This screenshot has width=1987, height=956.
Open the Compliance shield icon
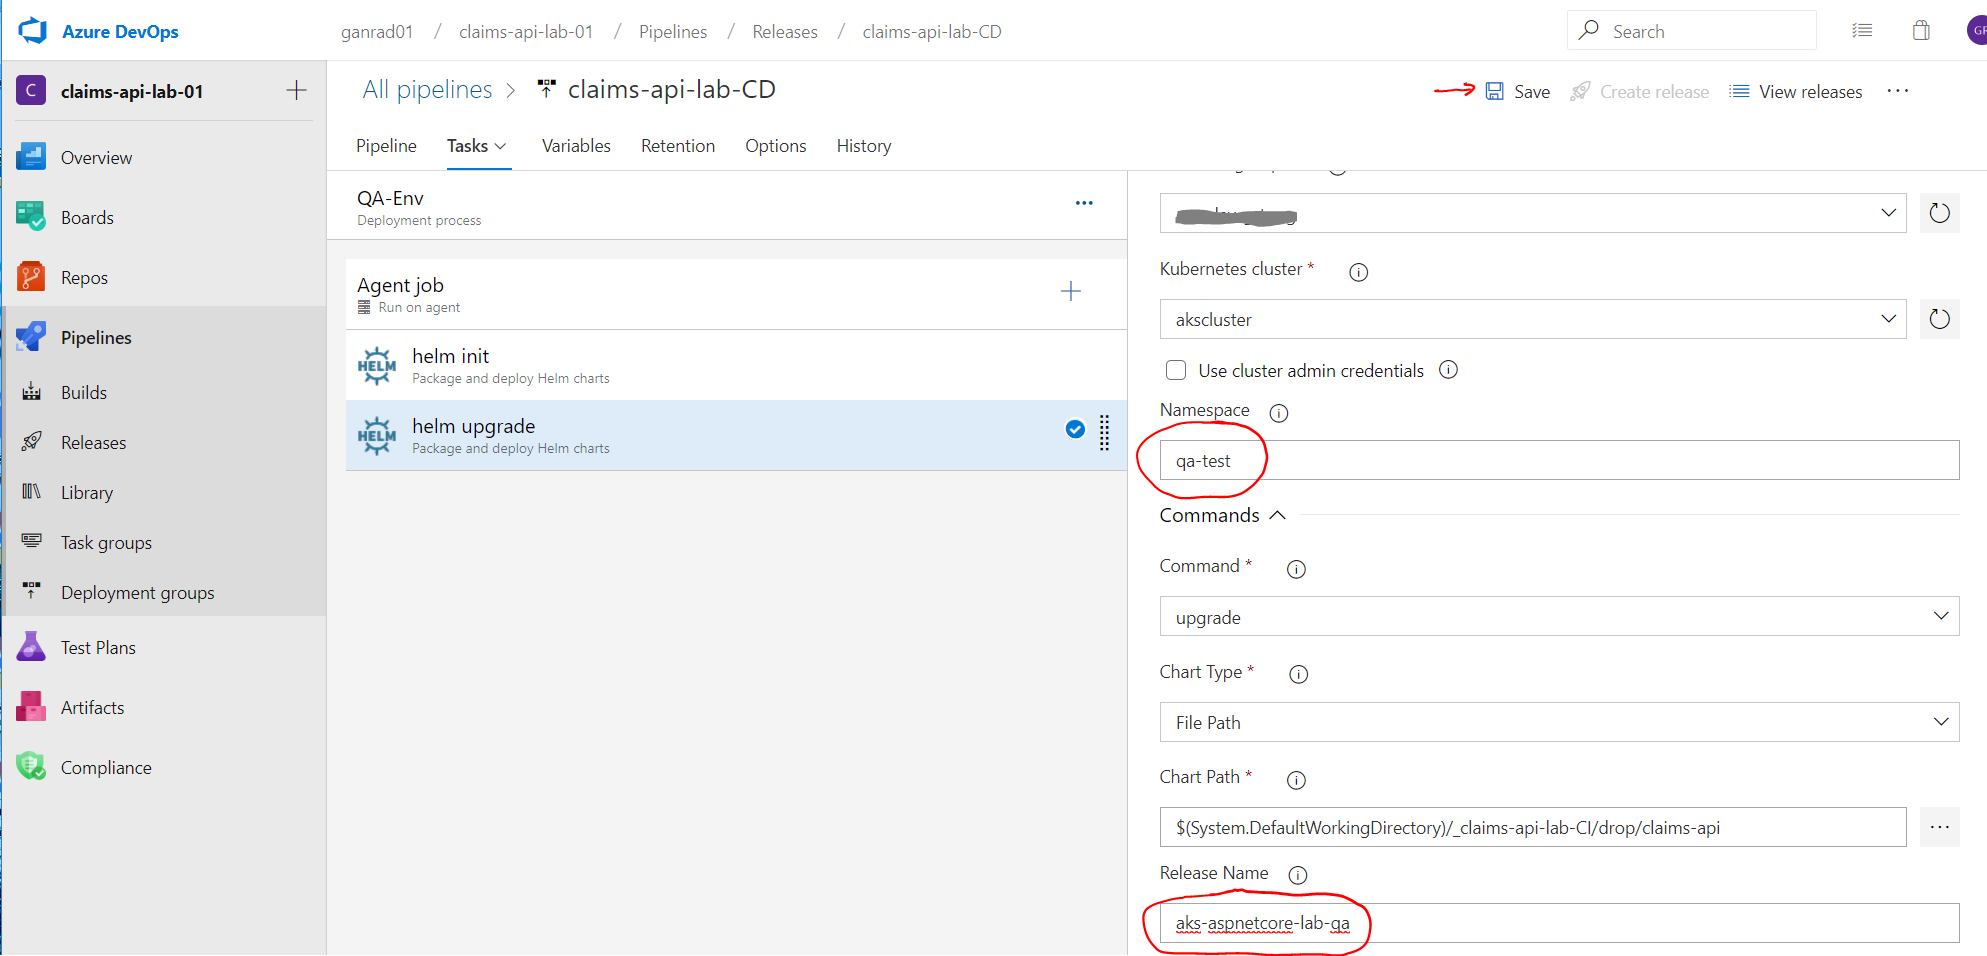pos(31,767)
